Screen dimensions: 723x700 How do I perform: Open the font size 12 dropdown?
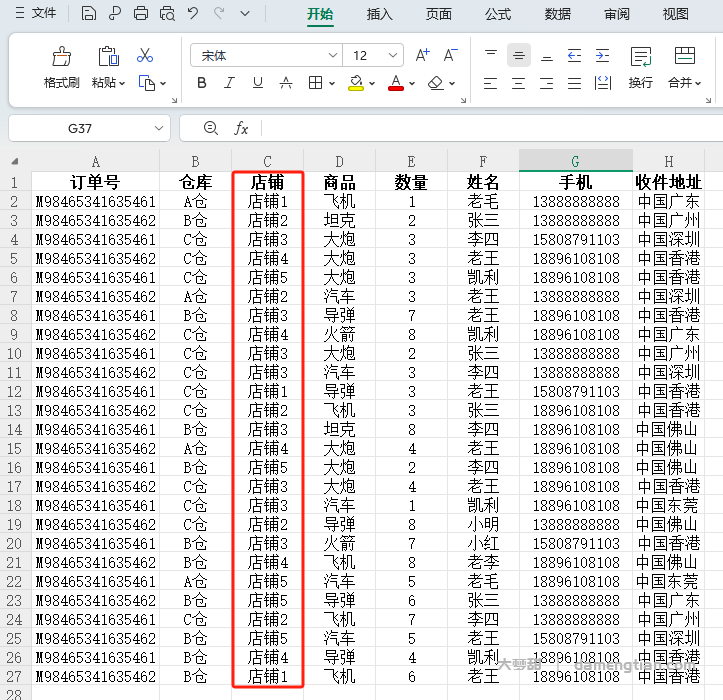pyautogui.click(x=393, y=56)
